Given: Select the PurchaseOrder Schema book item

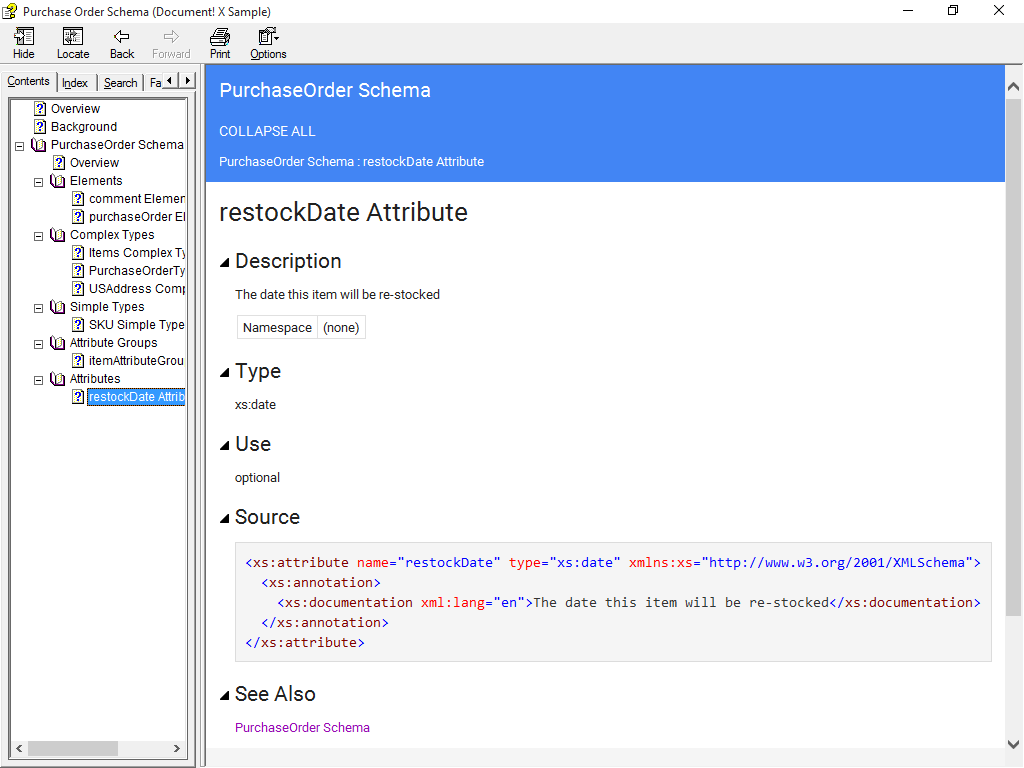Looking at the screenshot, I should [117, 144].
